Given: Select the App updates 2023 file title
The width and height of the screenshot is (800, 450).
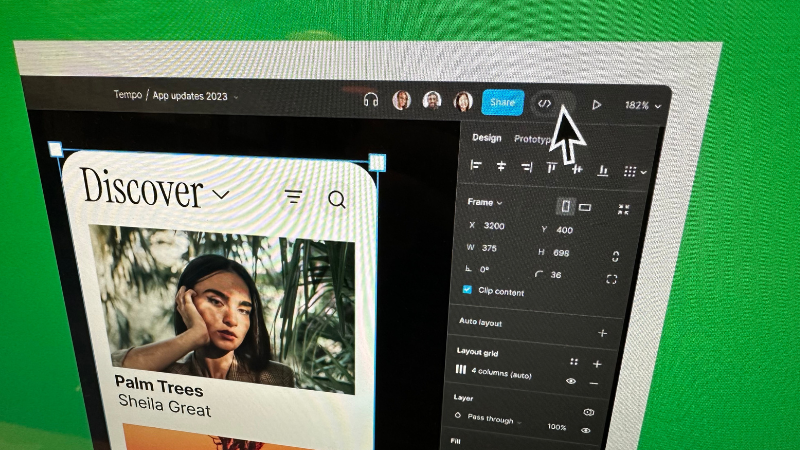Looking at the screenshot, I should 190,95.
